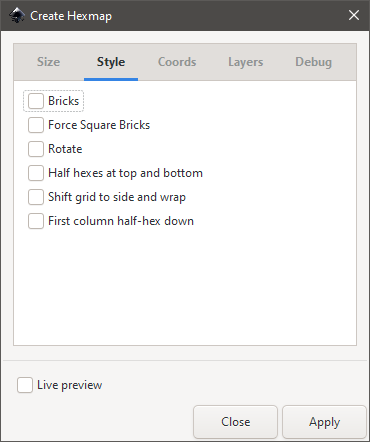
Task: Tick the Force Square Bricks checkbox
Action: (36, 125)
